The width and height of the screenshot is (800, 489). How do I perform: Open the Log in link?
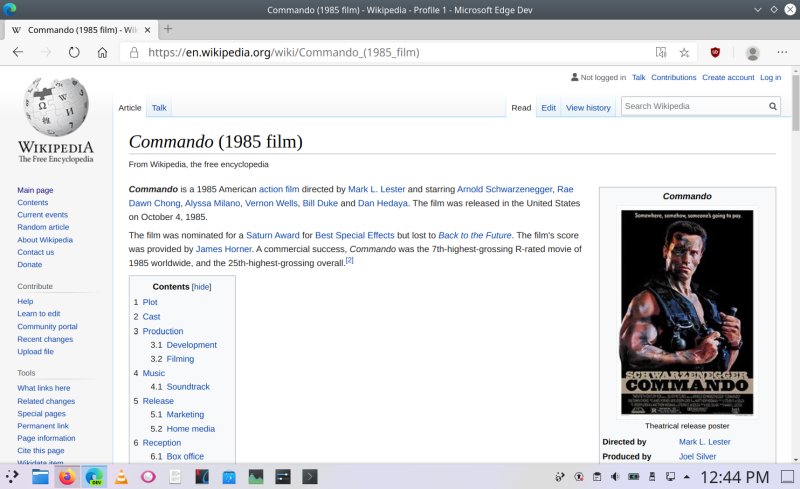tap(770, 78)
